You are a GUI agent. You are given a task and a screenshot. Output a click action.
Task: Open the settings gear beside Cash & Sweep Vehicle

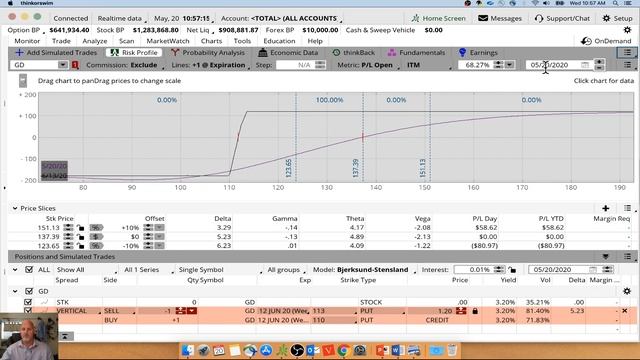(x=627, y=30)
